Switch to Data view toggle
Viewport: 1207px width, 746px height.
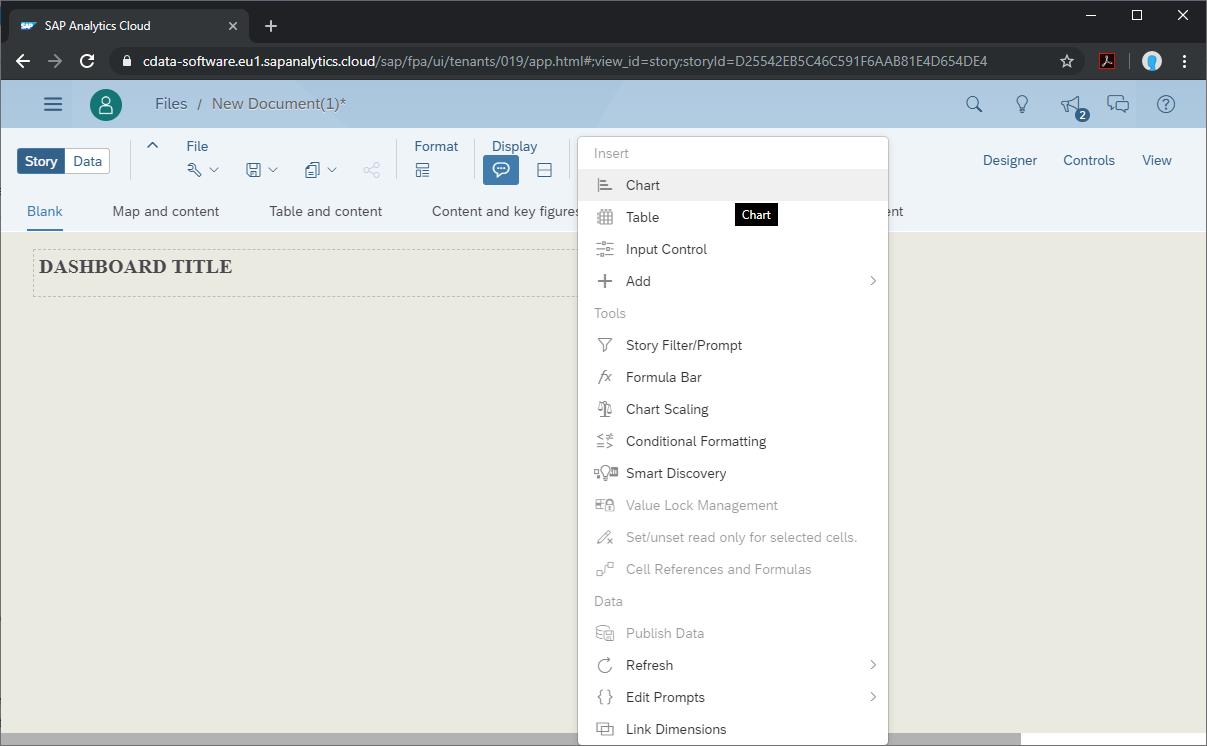pos(87,161)
